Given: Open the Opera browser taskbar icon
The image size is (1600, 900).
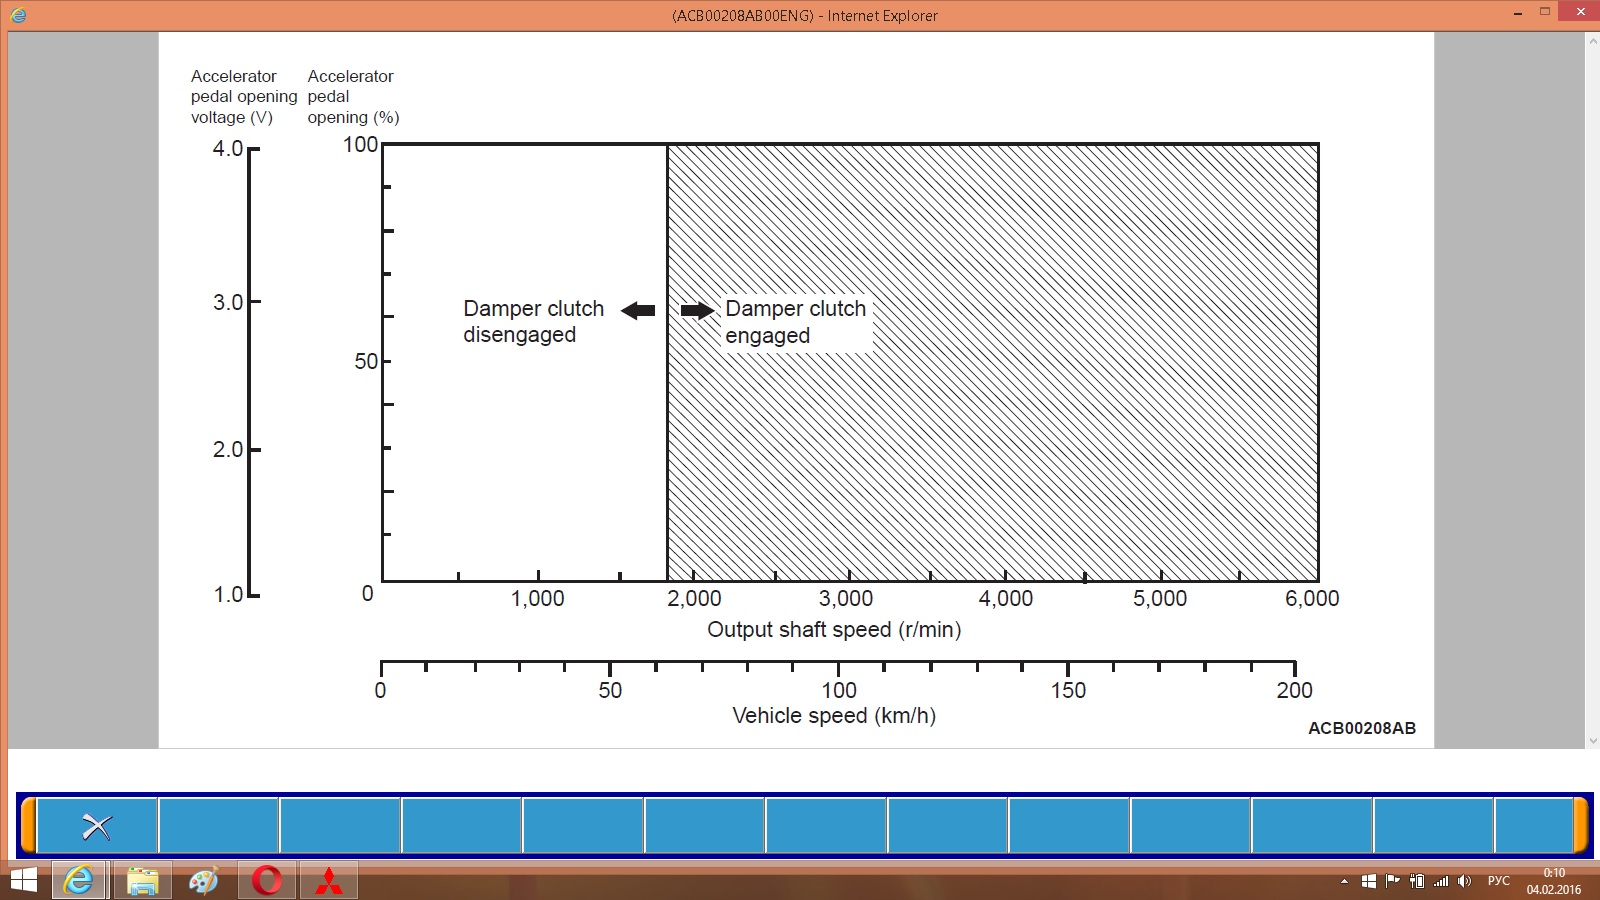Looking at the screenshot, I should click(x=266, y=881).
